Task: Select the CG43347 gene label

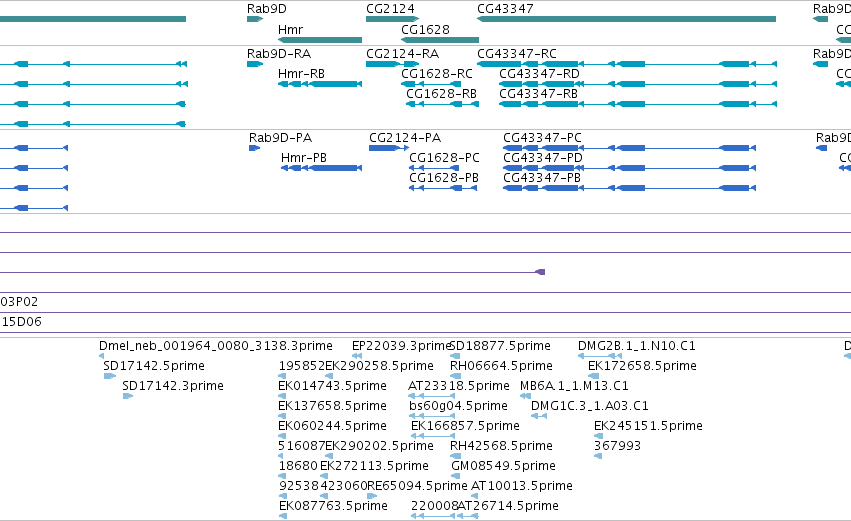Action: pos(505,9)
